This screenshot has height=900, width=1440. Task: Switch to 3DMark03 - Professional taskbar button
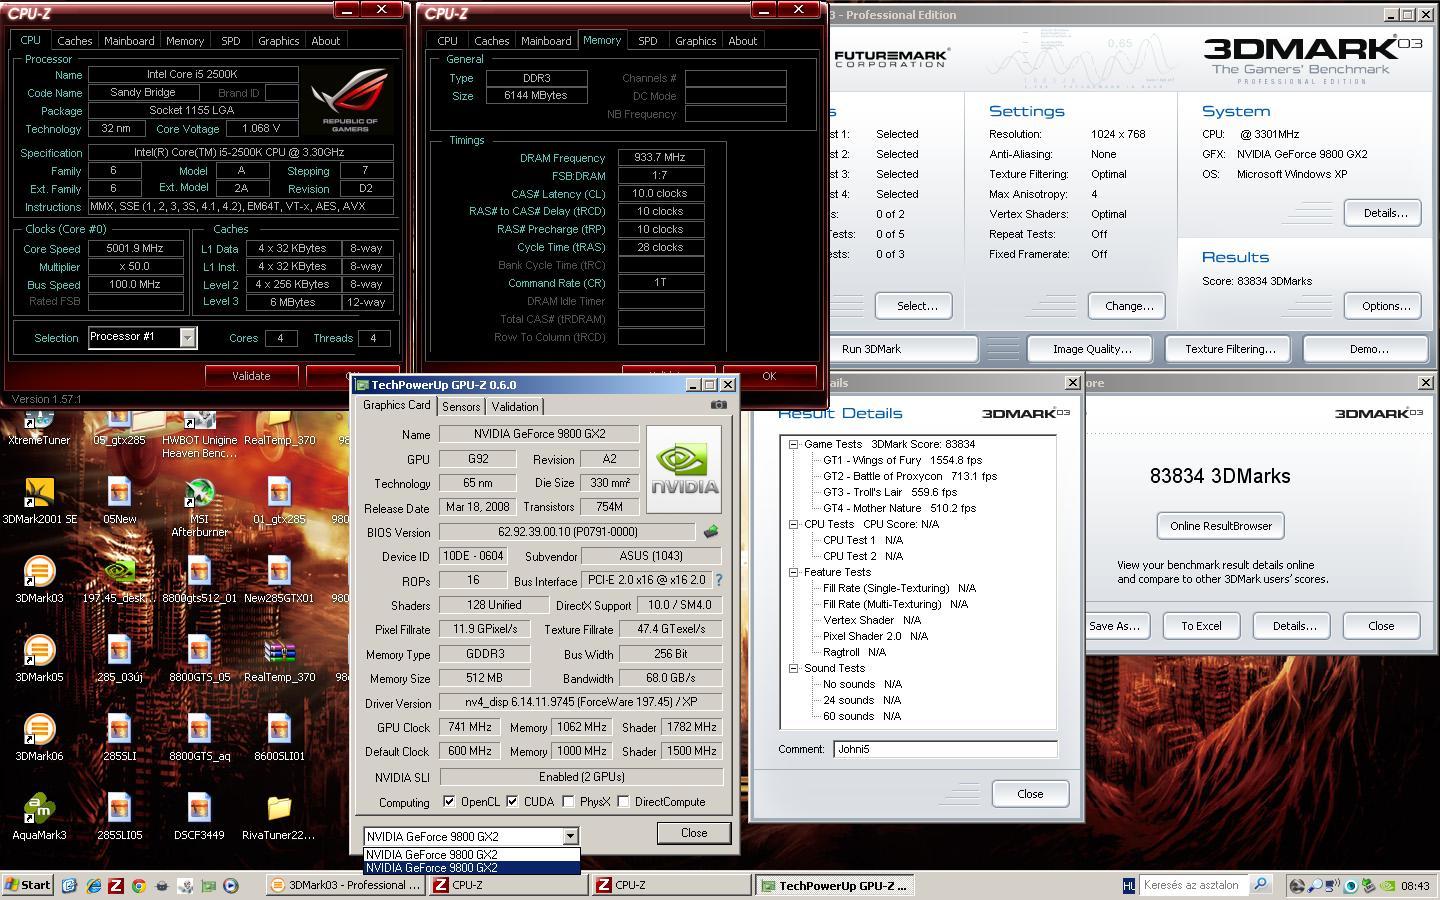pyautogui.click(x=345, y=885)
